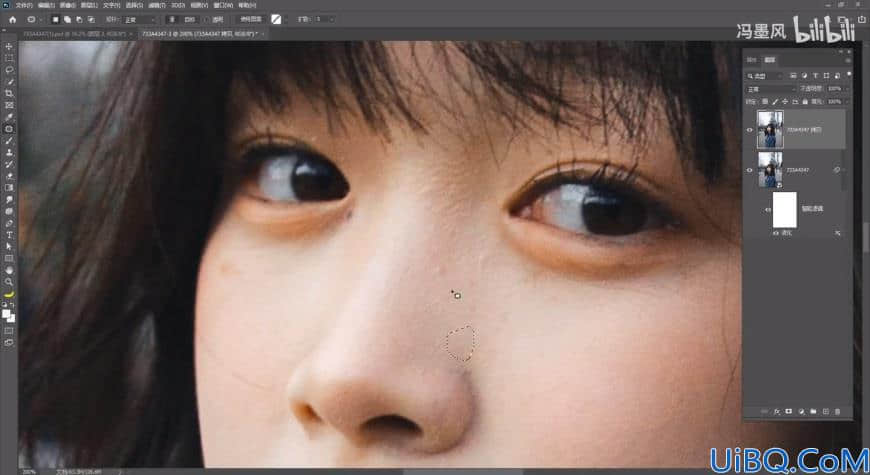This screenshot has width=870, height=475.
Task: Toggle lock transparent pixels
Action: (765, 102)
